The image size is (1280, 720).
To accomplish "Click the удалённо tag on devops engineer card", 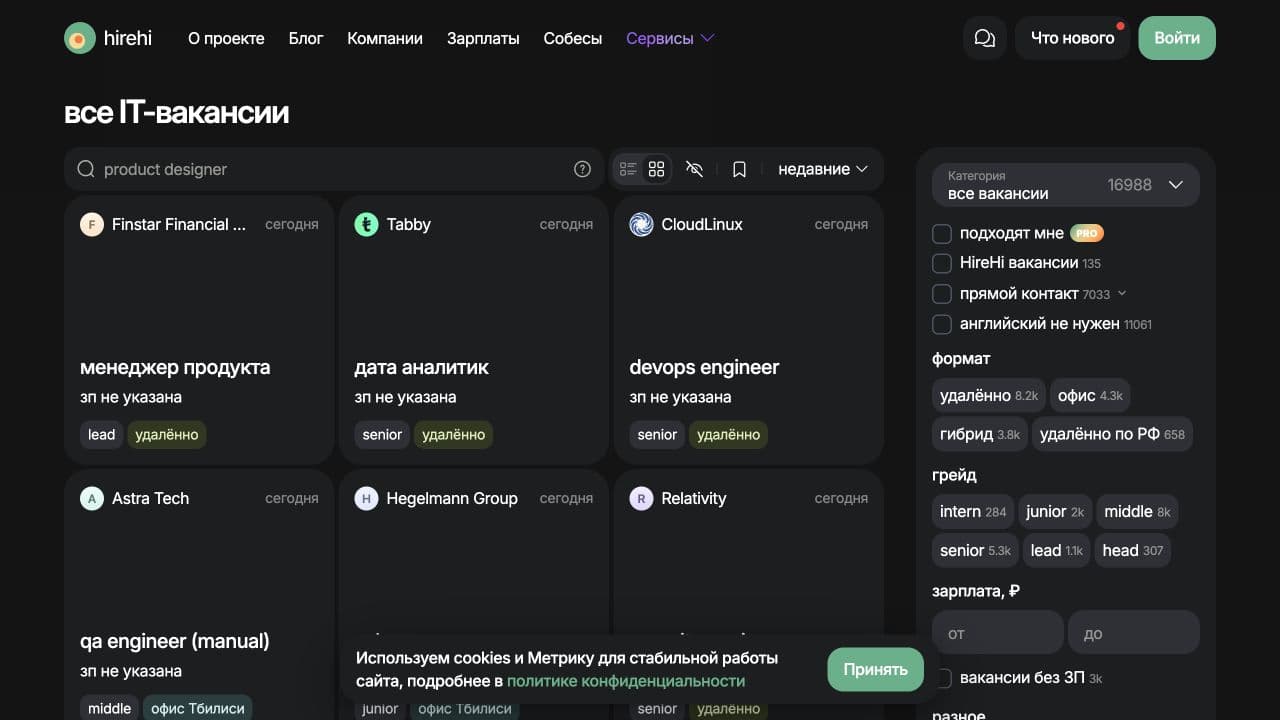I will (x=728, y=435).
